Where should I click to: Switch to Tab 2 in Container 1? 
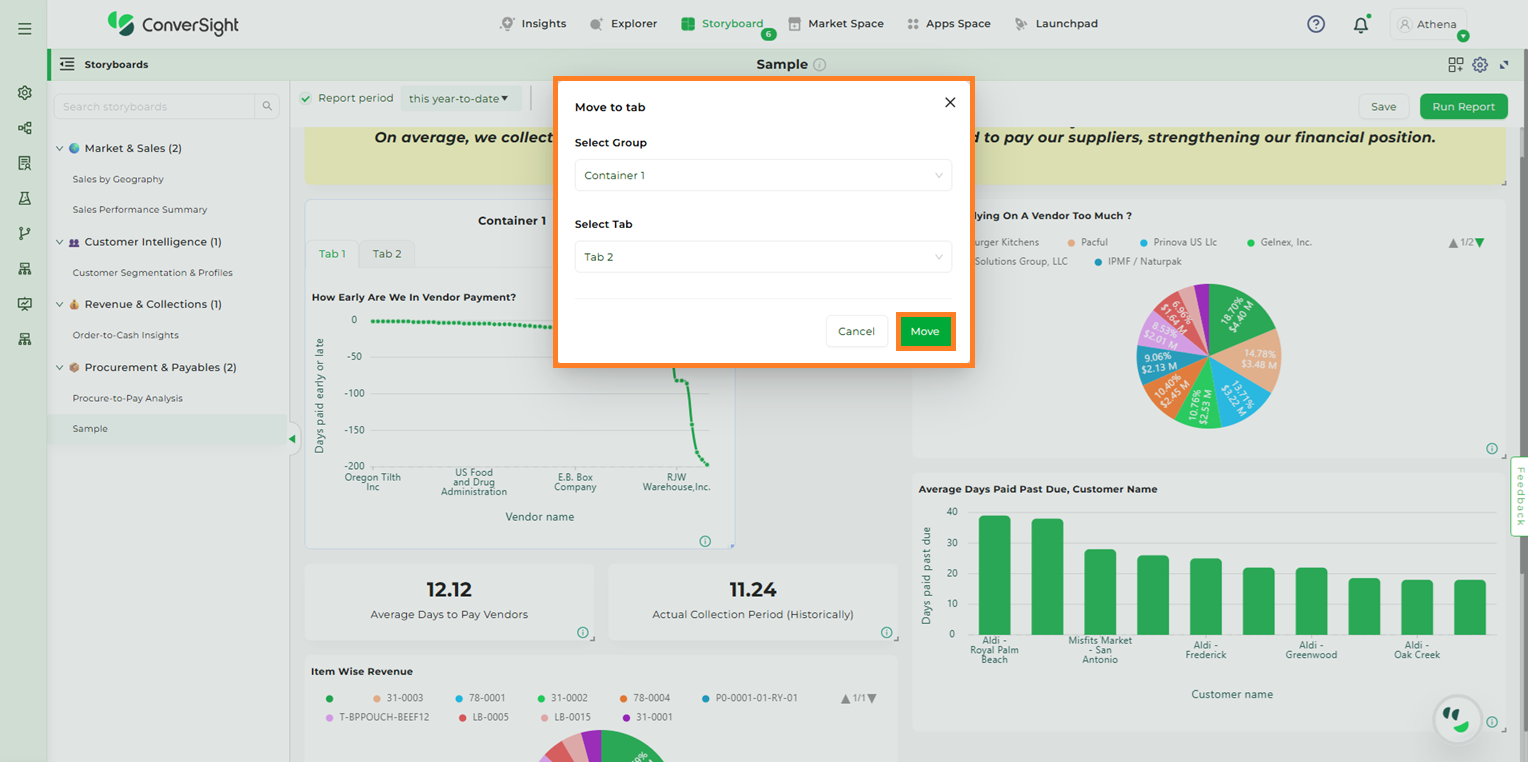(387, 254)
